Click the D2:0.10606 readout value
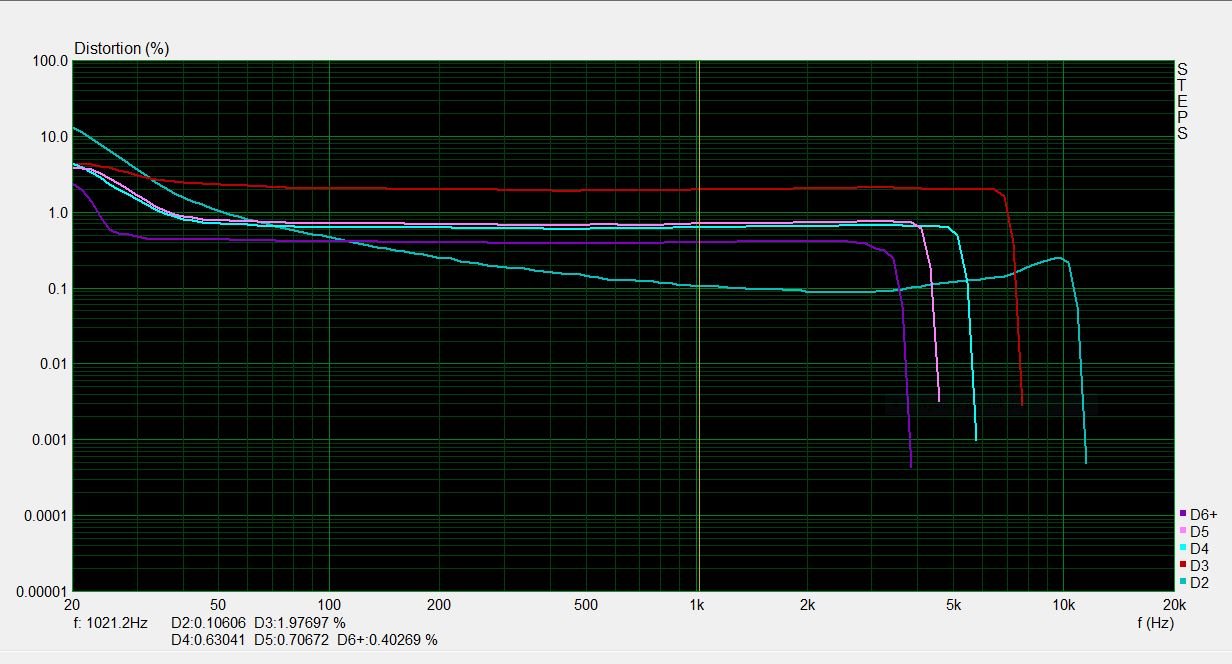This screenshot has width=1232, height=664. tap(208, 623)
